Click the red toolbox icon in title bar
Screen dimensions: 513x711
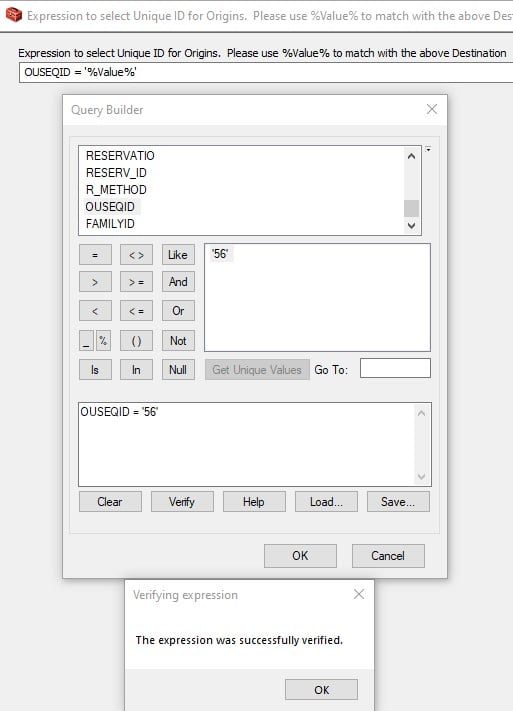pos(14,15)
